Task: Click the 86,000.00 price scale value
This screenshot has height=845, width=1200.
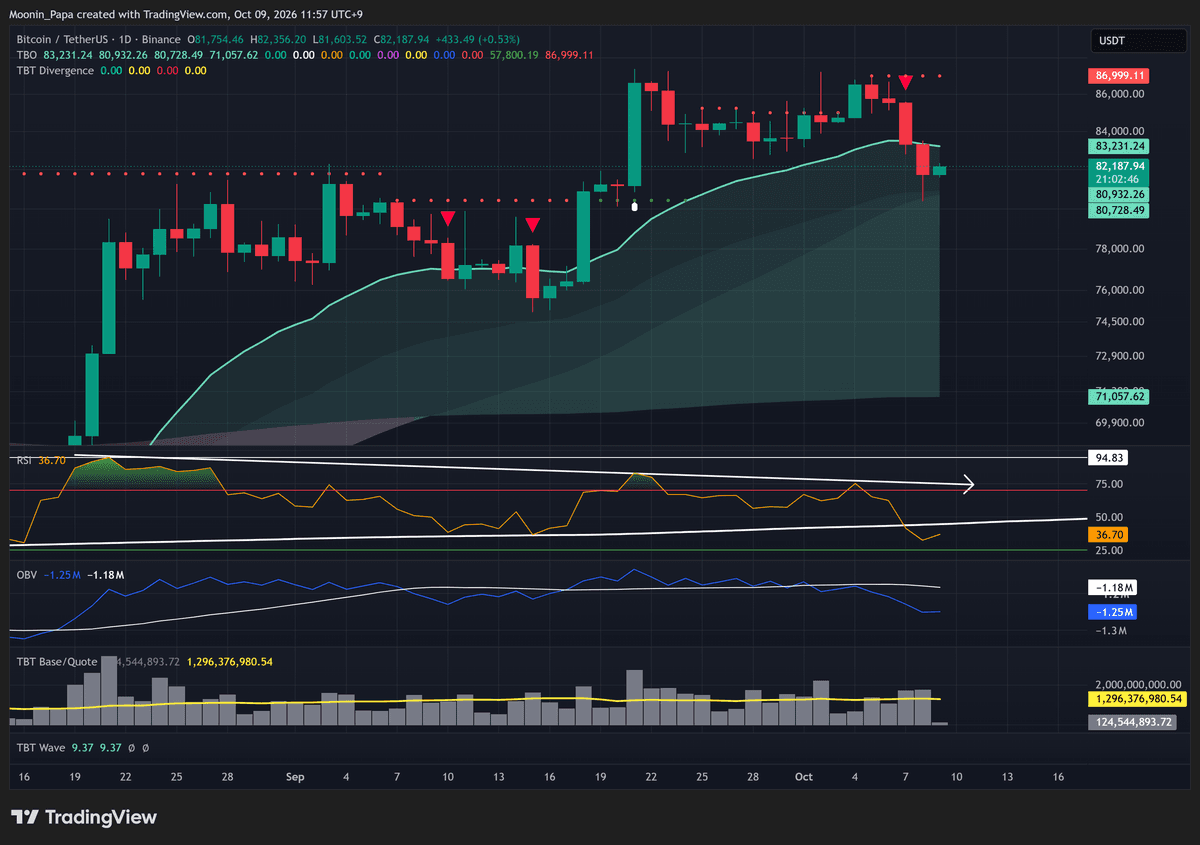Action: coord(1120,94)
